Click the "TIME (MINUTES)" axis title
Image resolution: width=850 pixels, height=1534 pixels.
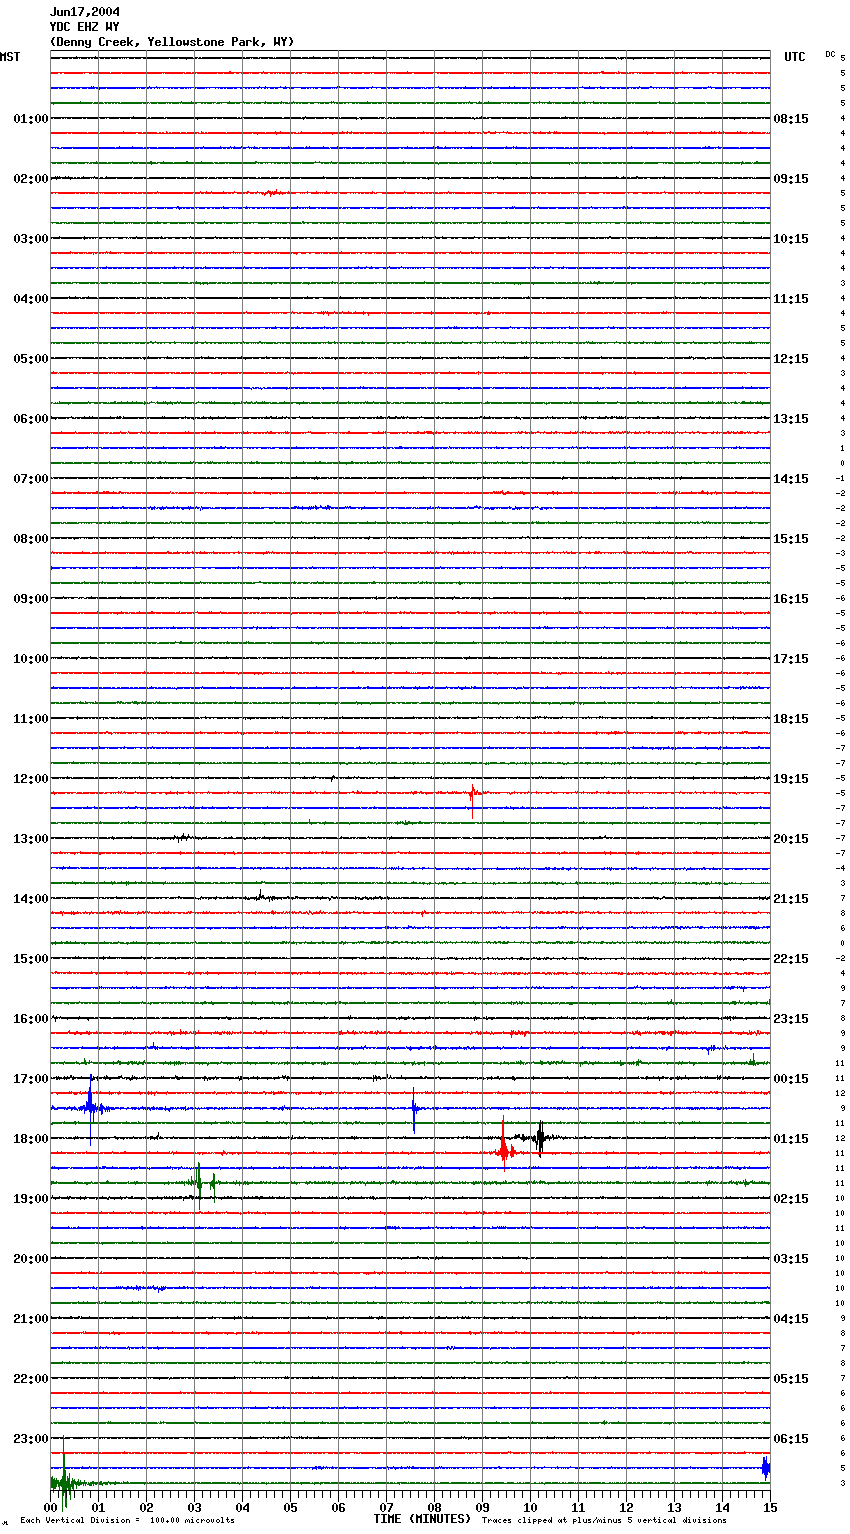click(x=422, y=1519)
